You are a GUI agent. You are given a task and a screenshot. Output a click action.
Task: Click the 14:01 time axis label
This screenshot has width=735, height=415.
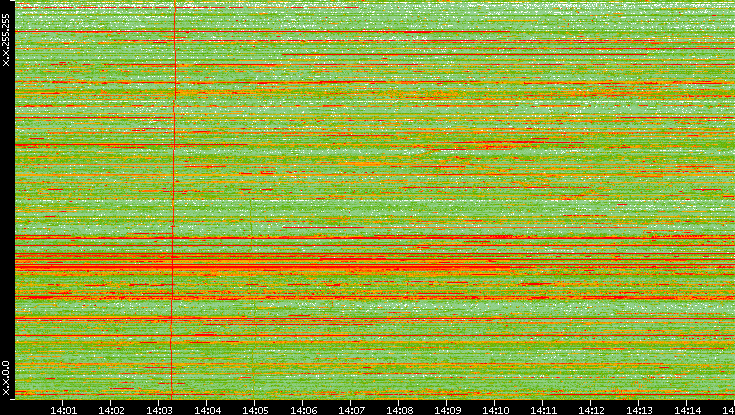tap(63, 410)
